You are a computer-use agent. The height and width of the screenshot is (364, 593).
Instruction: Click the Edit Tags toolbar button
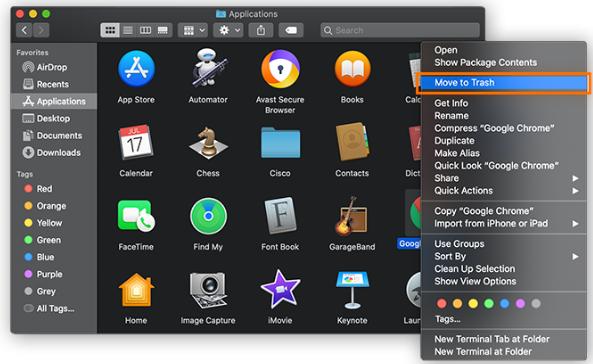pos(291,30)
